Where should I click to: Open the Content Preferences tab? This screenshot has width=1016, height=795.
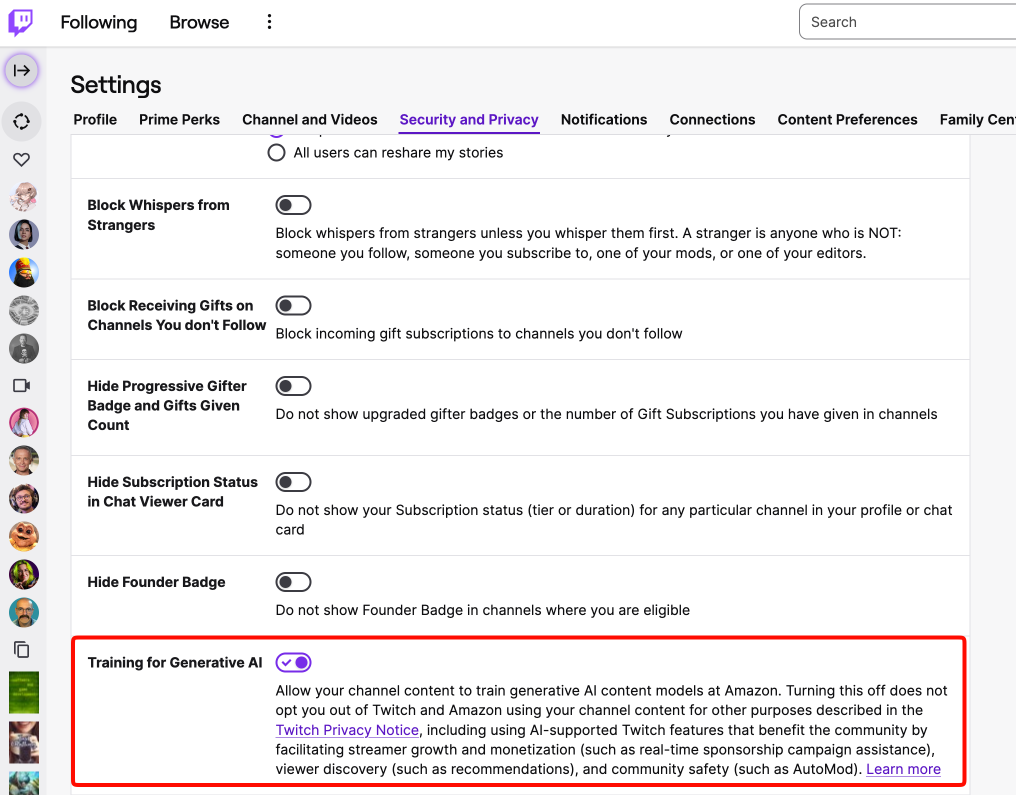click(x=848, y=120)
